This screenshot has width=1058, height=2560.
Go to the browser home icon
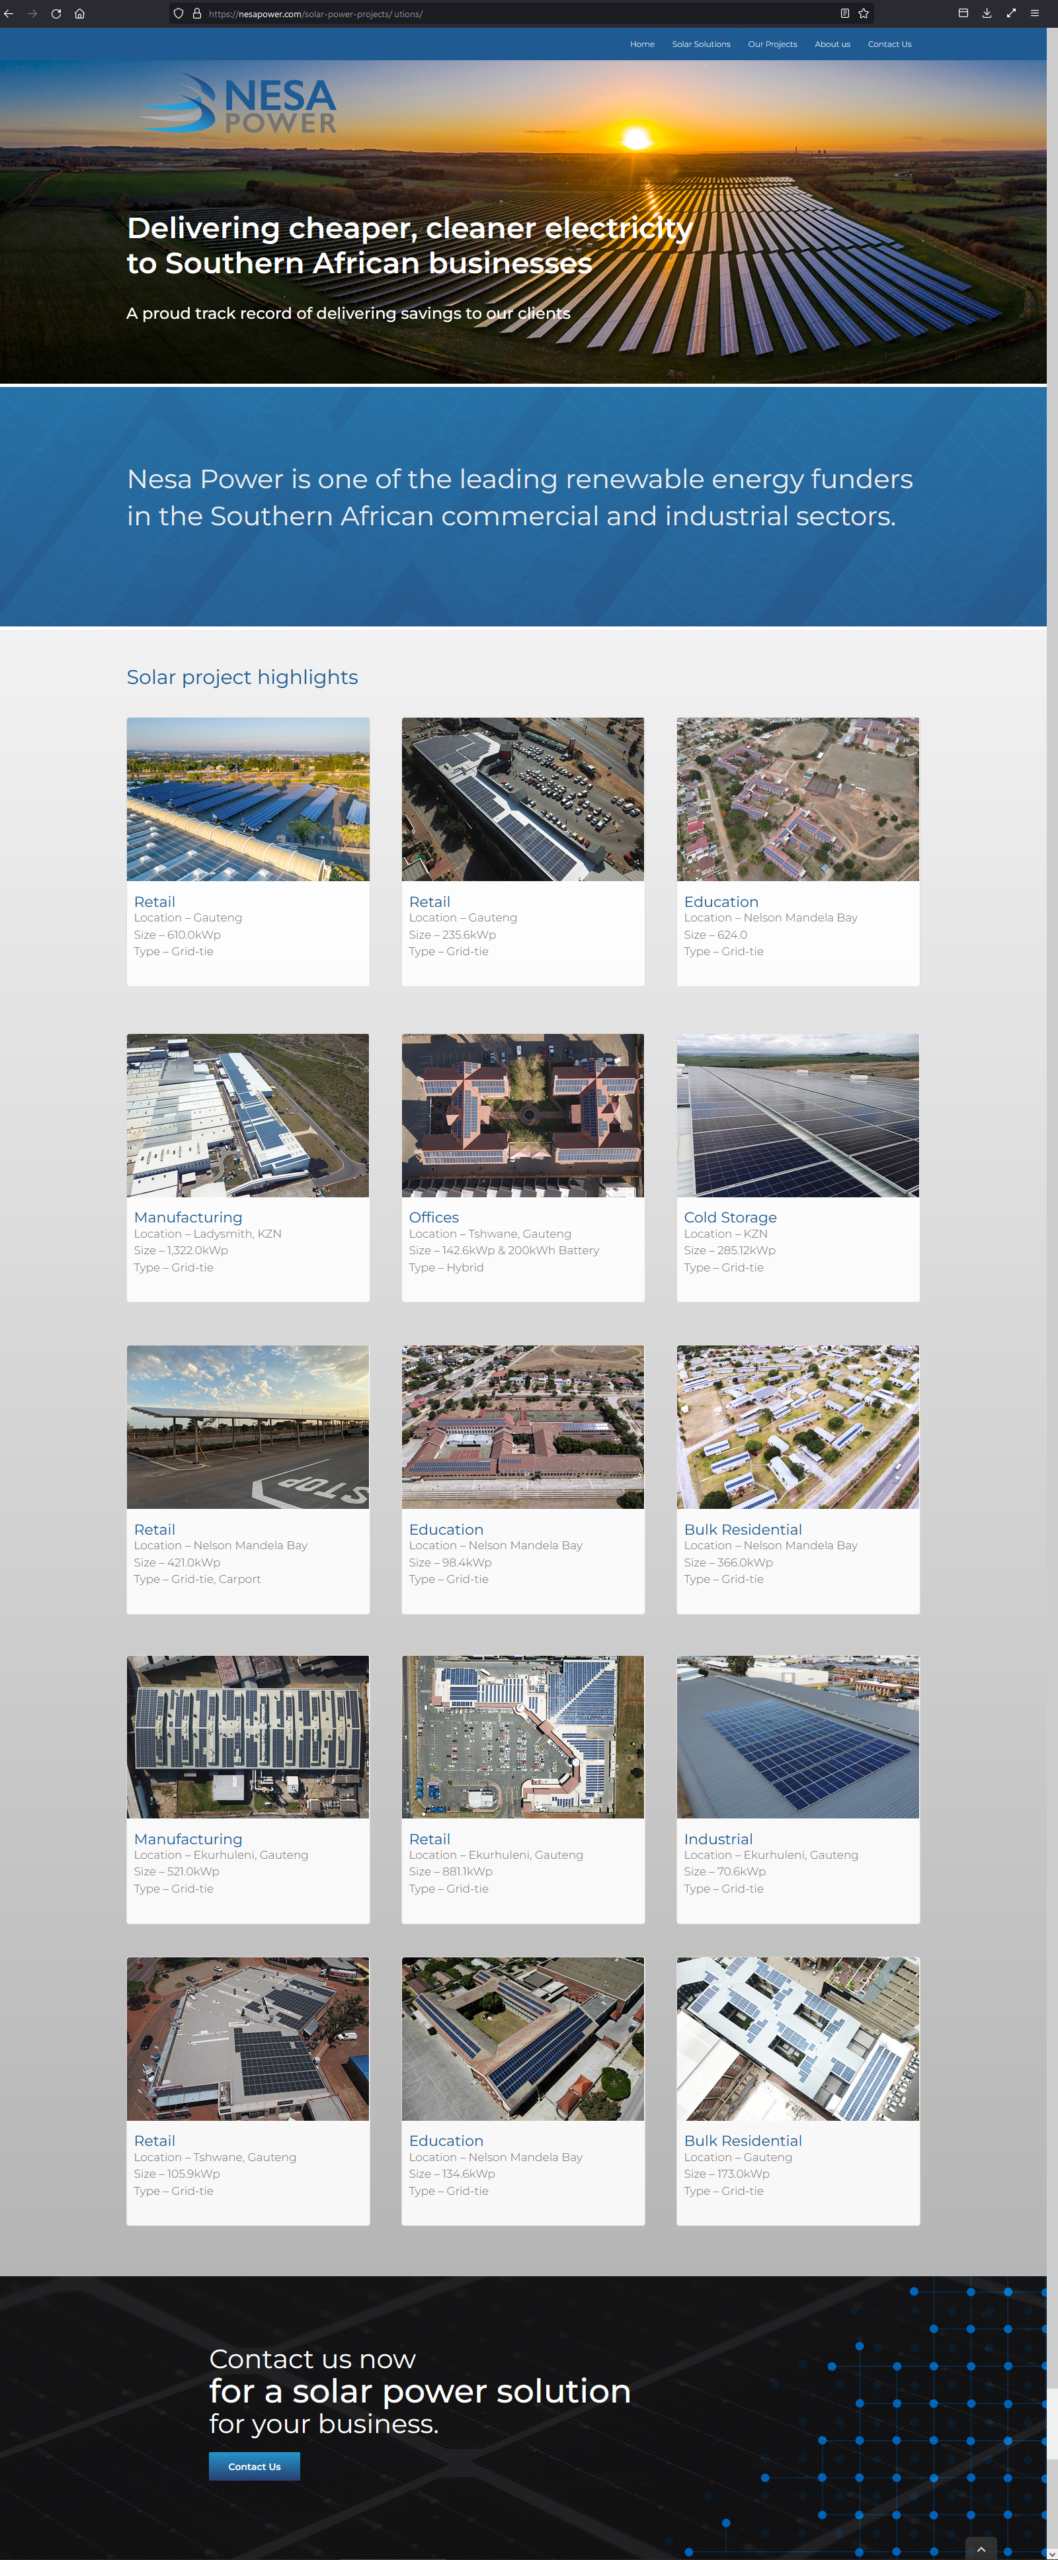tap(80, 13)
